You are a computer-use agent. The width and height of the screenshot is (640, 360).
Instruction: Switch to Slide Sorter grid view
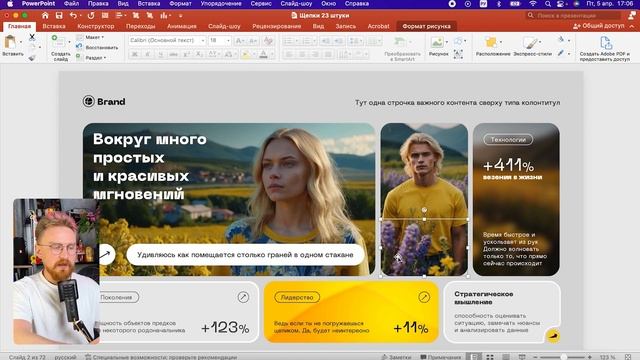[490, 357]
